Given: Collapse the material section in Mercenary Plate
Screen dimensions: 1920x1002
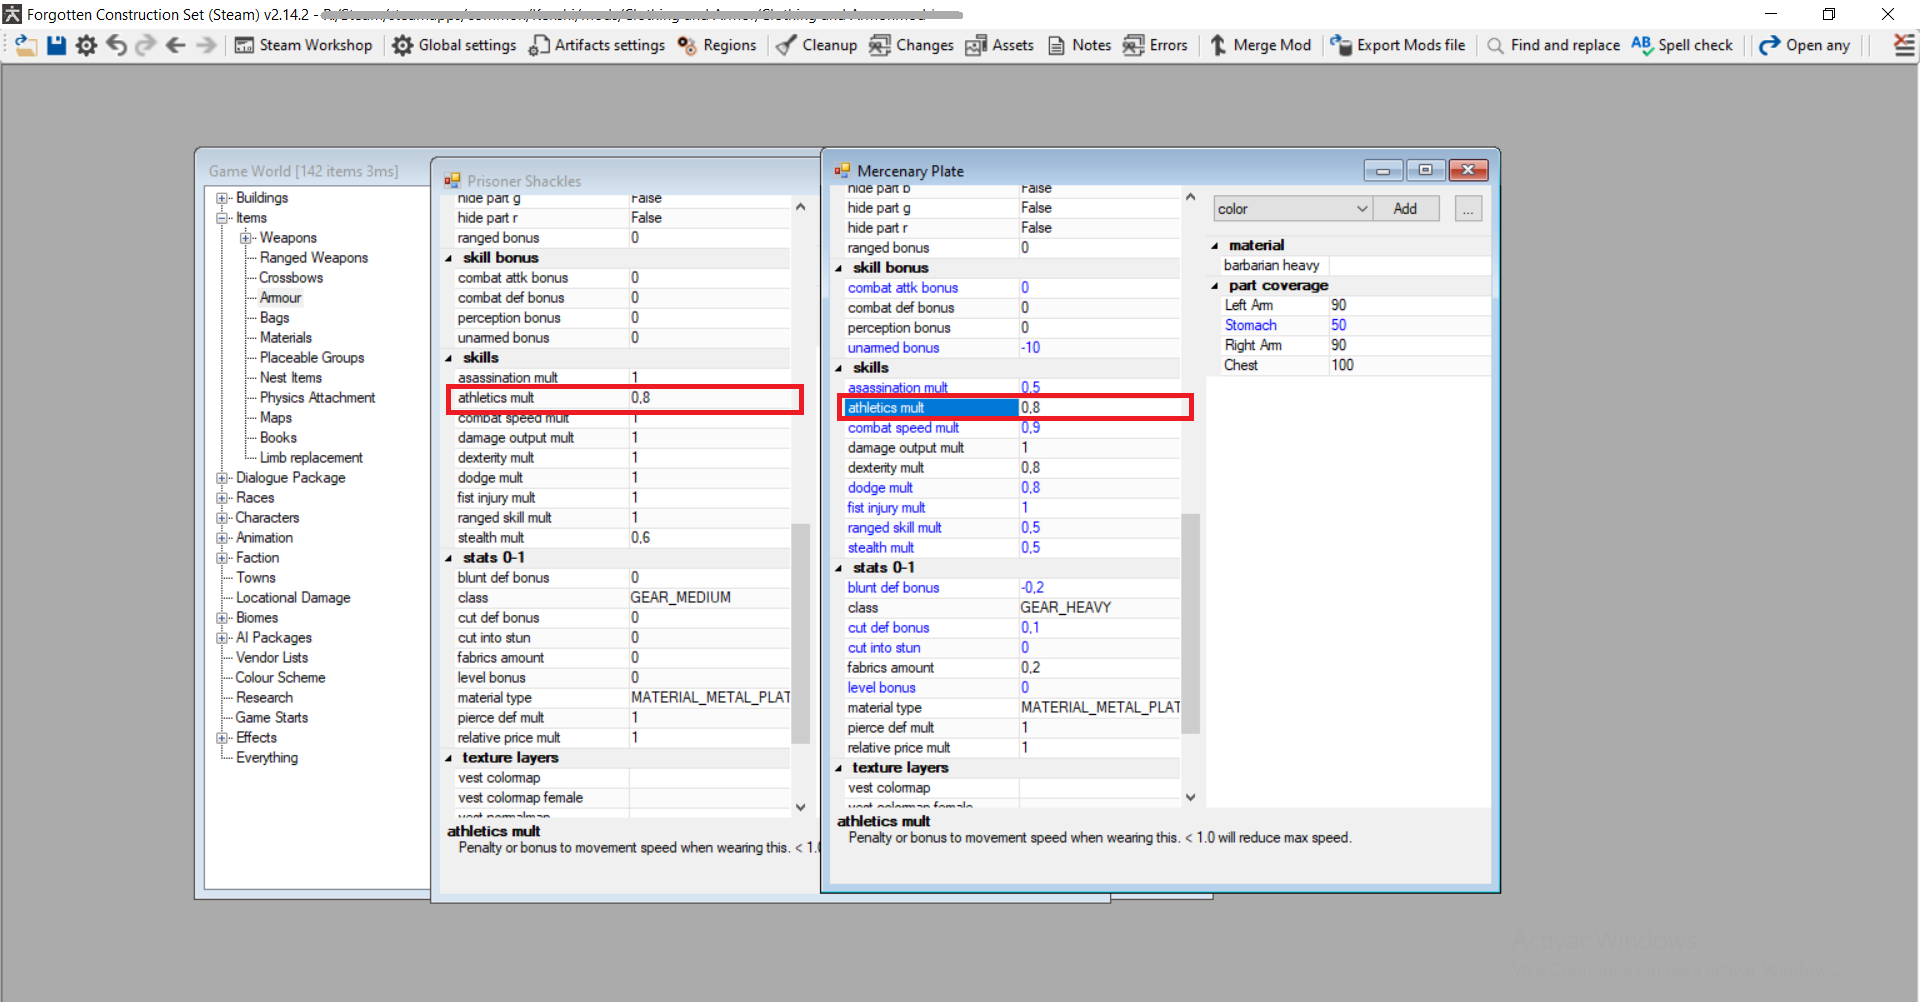Looking at the screenshot, I should (x=1215, y=246).
